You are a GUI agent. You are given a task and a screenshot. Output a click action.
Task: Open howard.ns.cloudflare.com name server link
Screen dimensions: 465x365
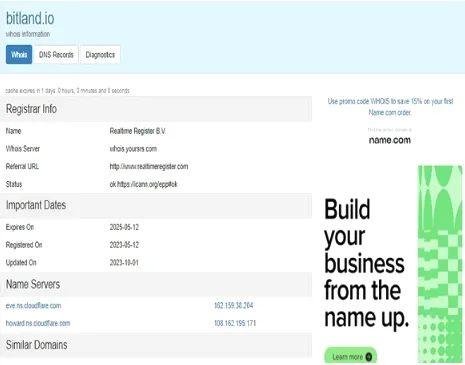38,323
